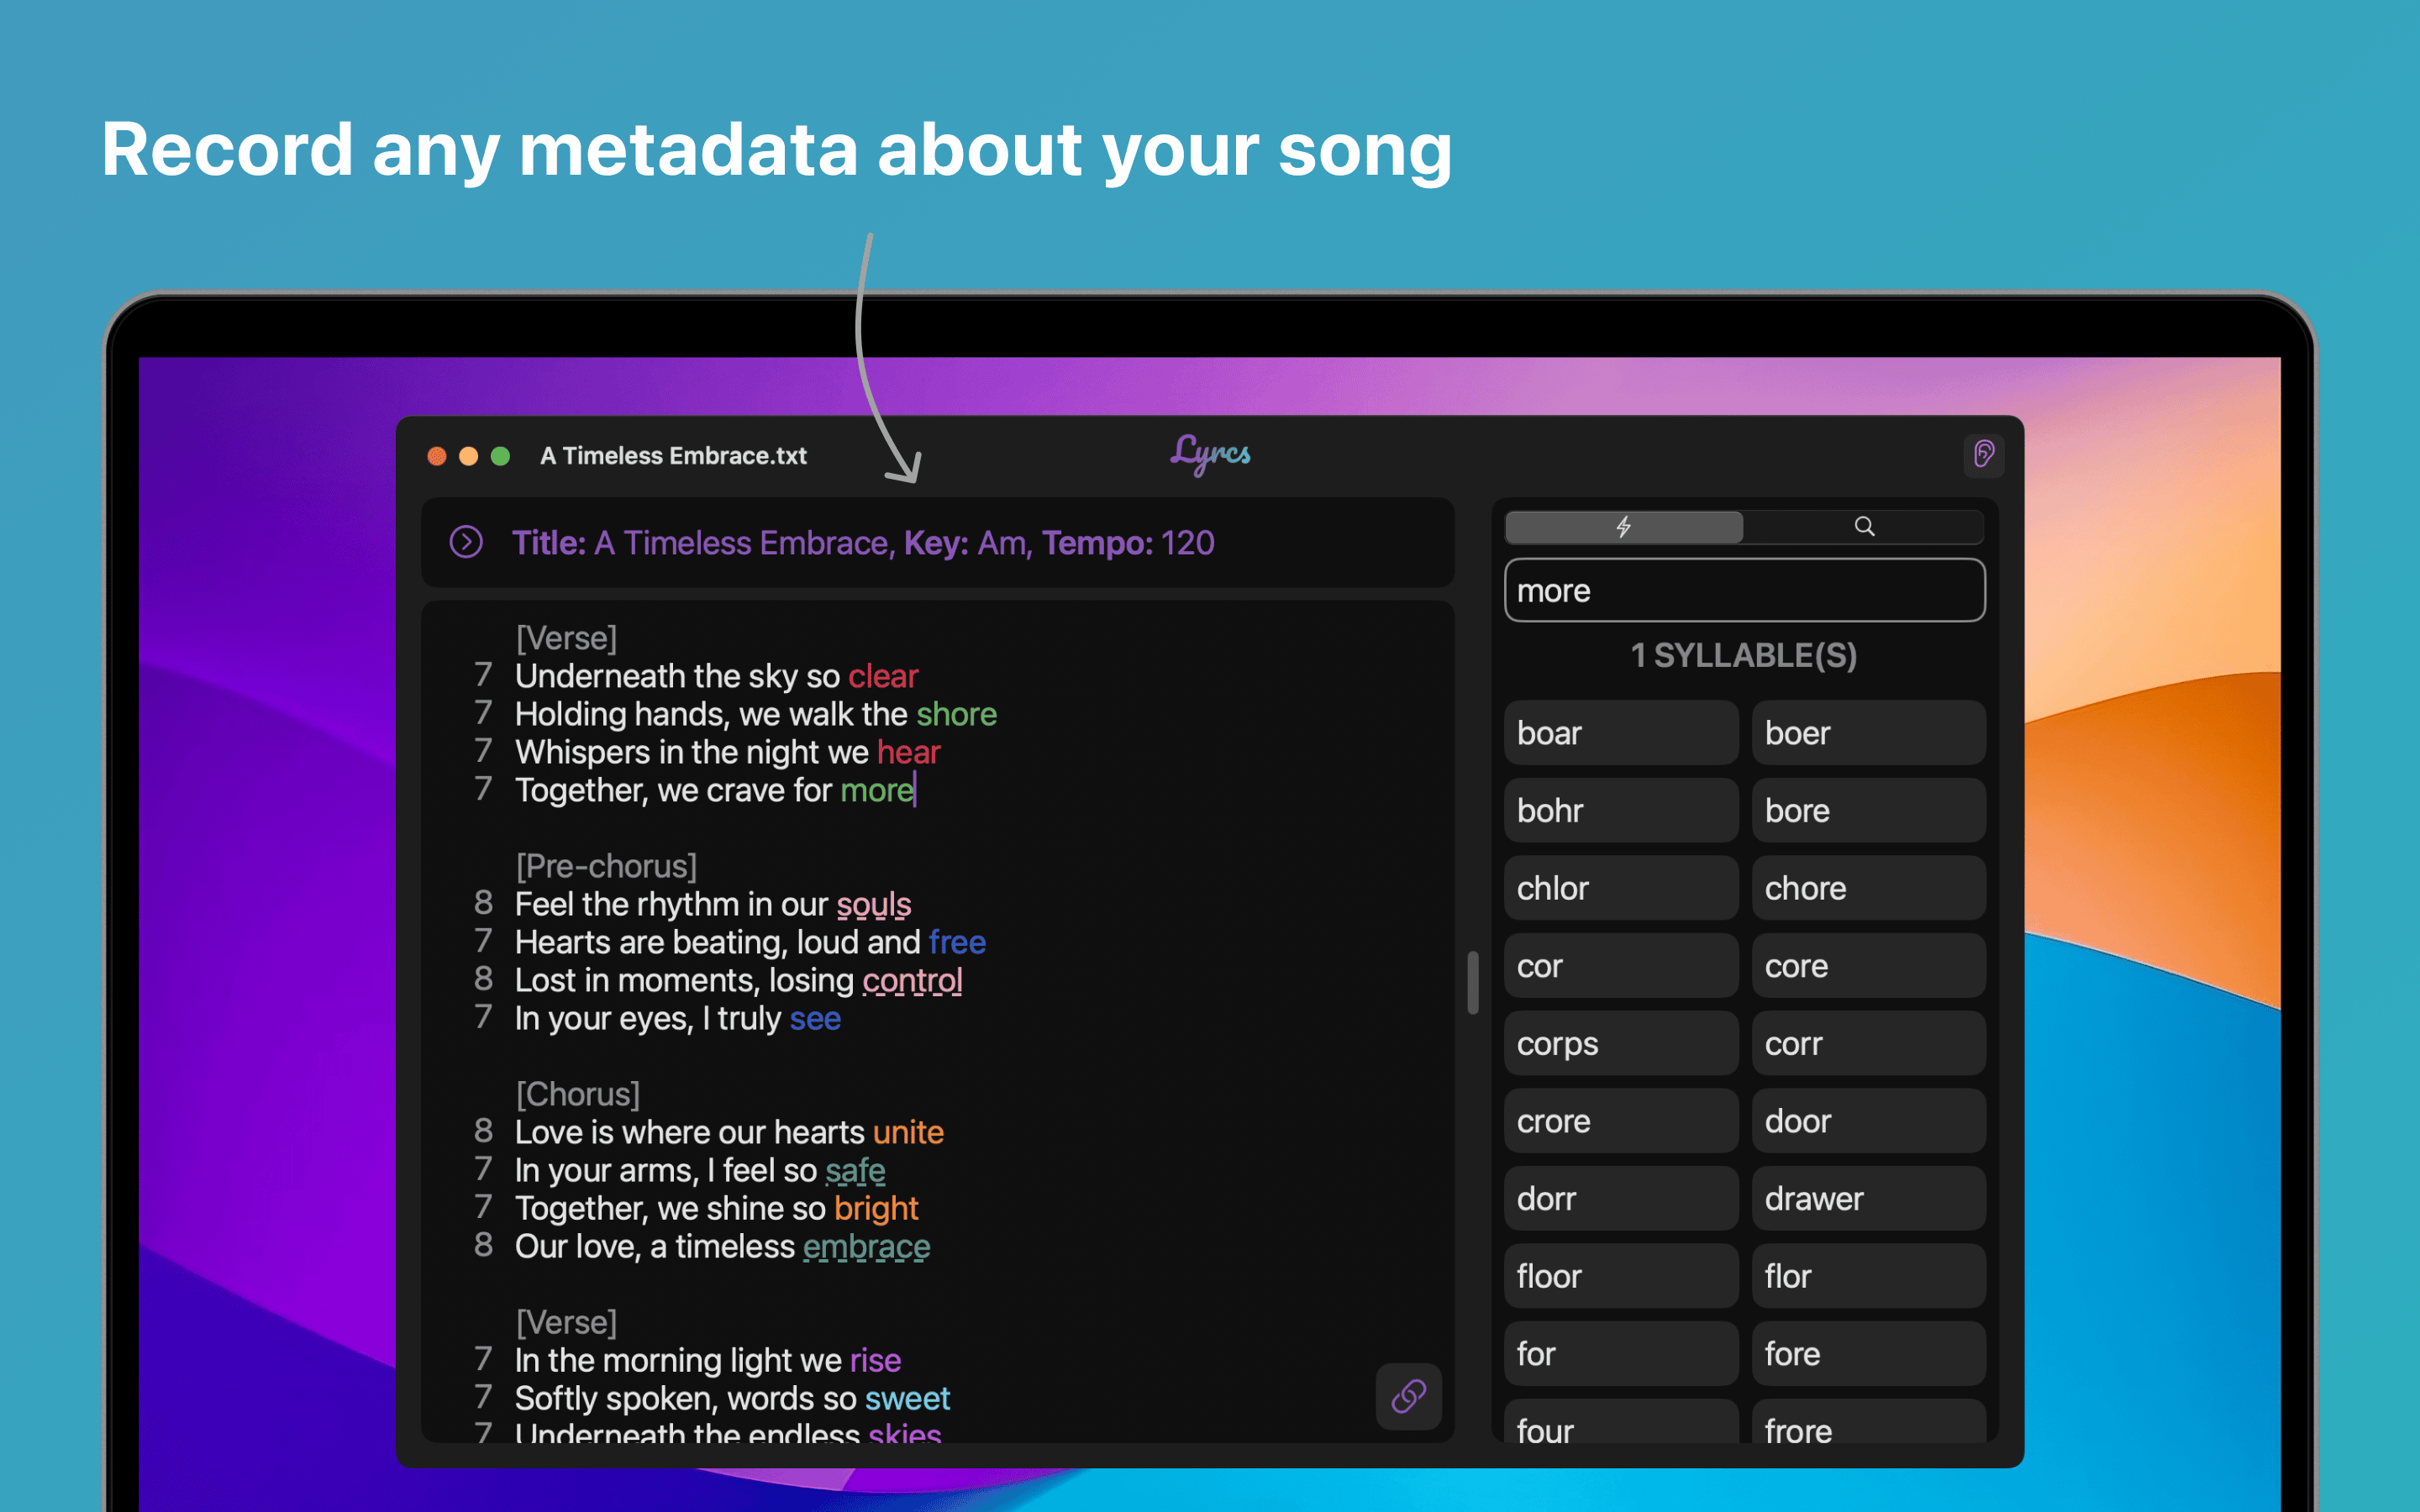Insert the rhyme word 'cor'

pos(1621,966)
